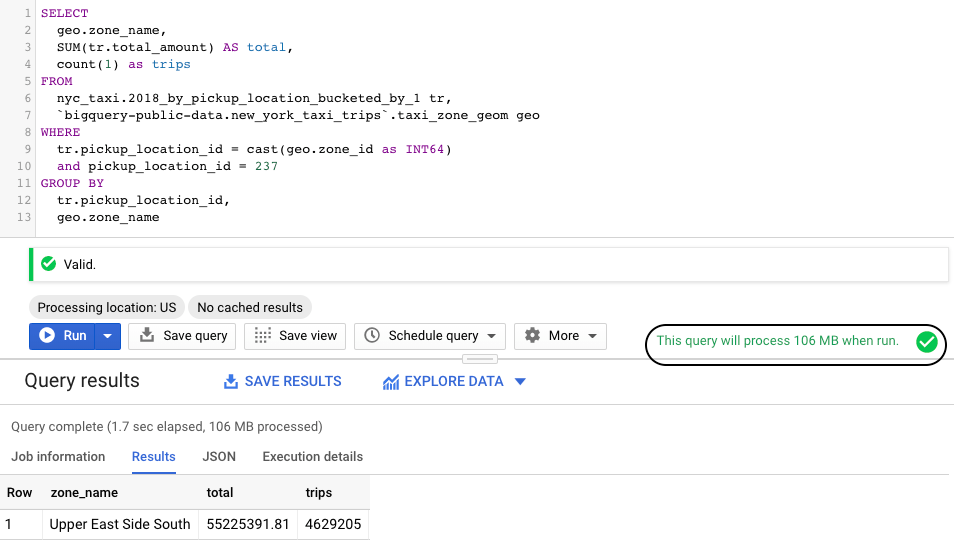Click the gear icon in More
Viewport: 954px width, 540px height.
(532, 336)
